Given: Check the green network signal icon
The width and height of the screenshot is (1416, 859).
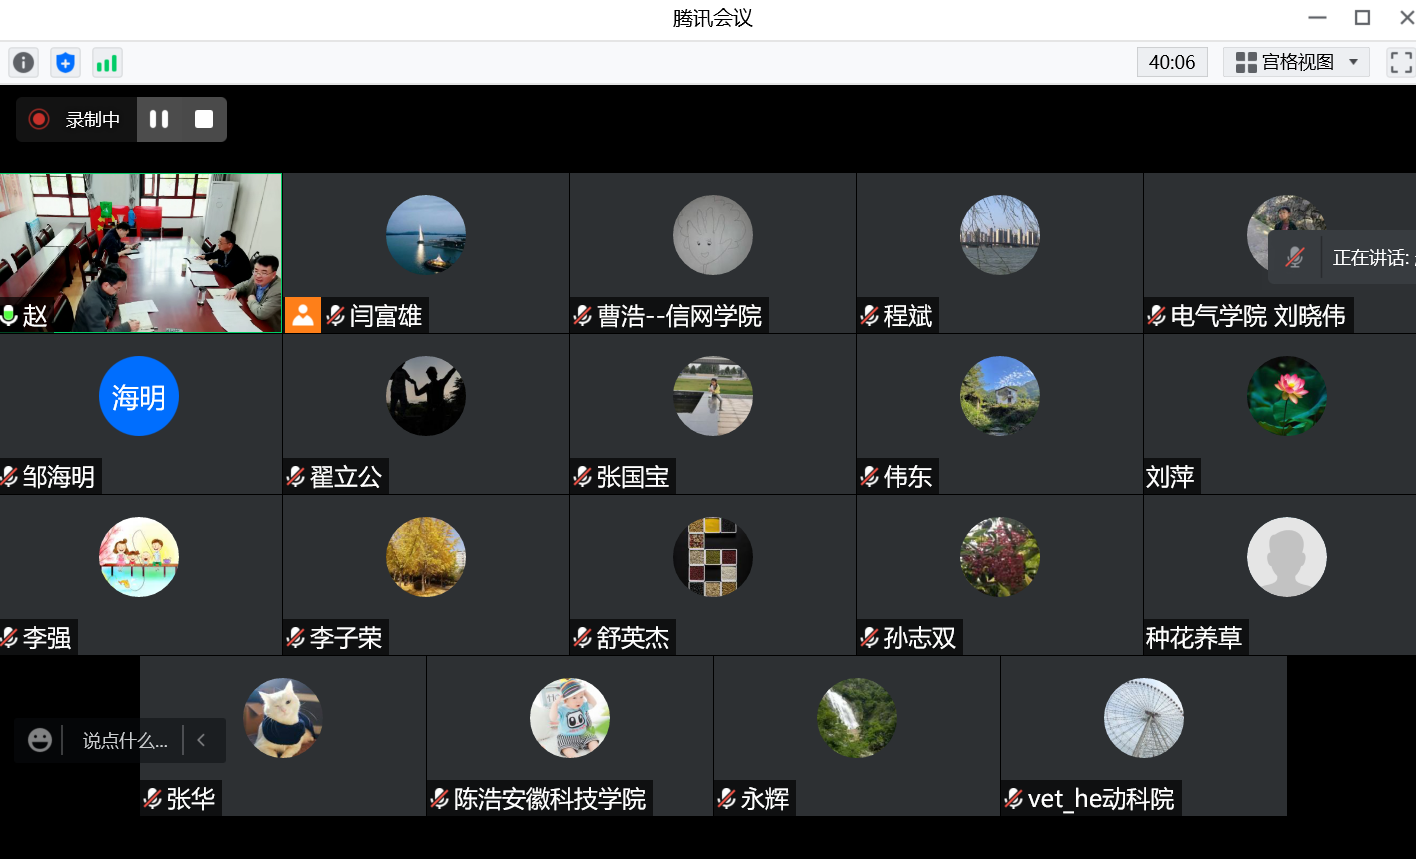Looking at the screenshot, I should point(106,63).
